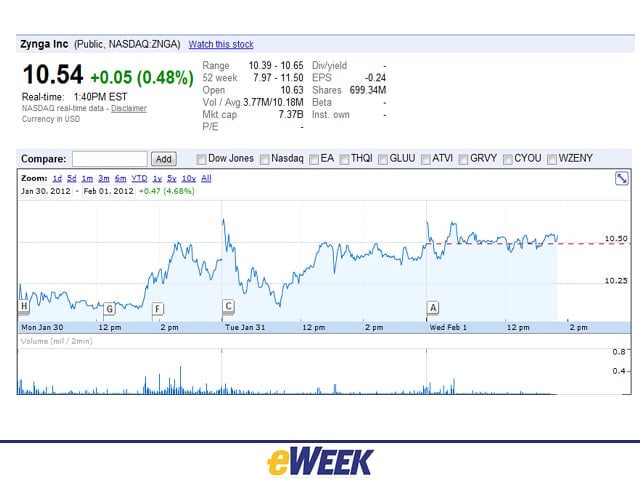The image size is (640, 480).
Task: Click the 10.25 price axis label
Action: pos(616,281)
